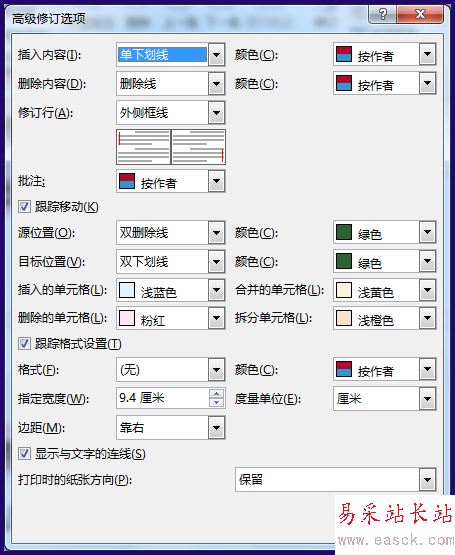Open the 删除内容 颜色 dropdown
Image resolution: width=455 pixels, height=555 pixels.
(385, 83)
